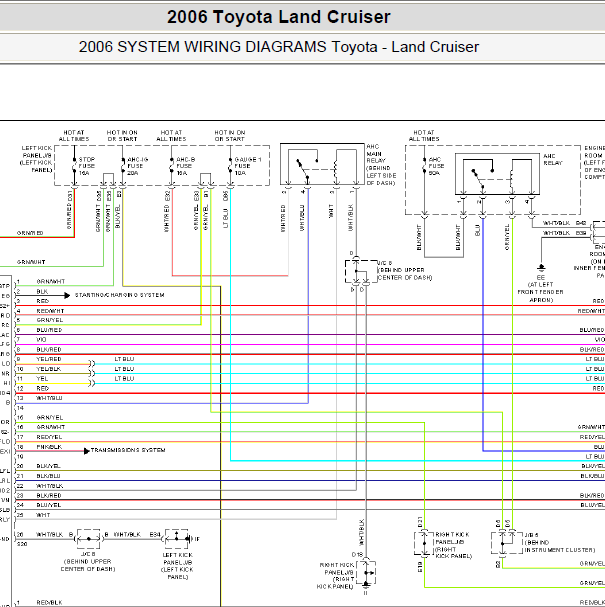Select pin 1 GRN/WHT wire label
This screenshot has width=605, height=607.
coord(51,281)
